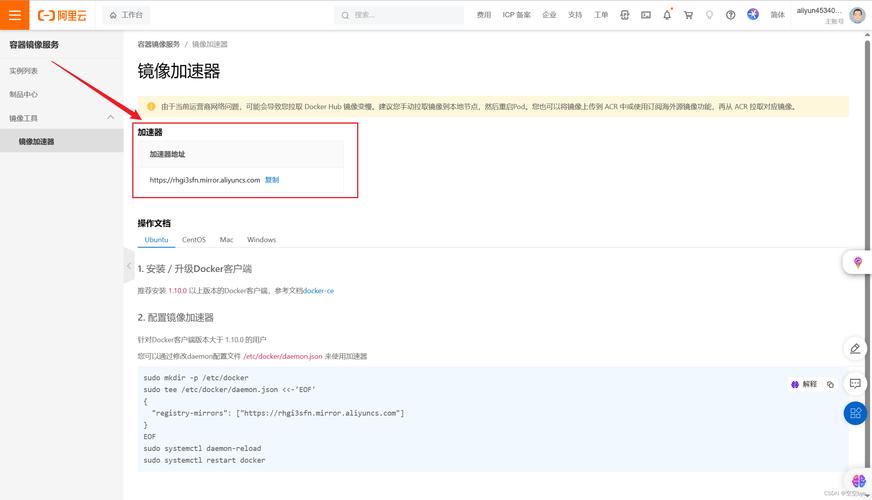This screenshot has height=500, width=872.
Task: Click the 解释 explain code button
Action: click(x=804, y=384)
